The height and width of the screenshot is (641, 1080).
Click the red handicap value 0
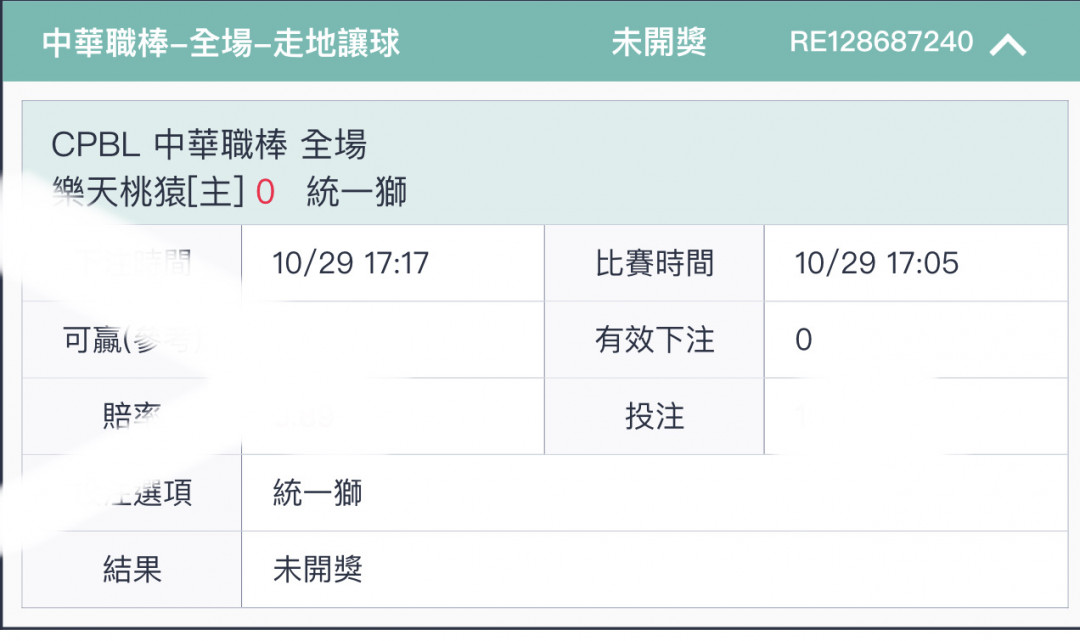coord(265,192)
